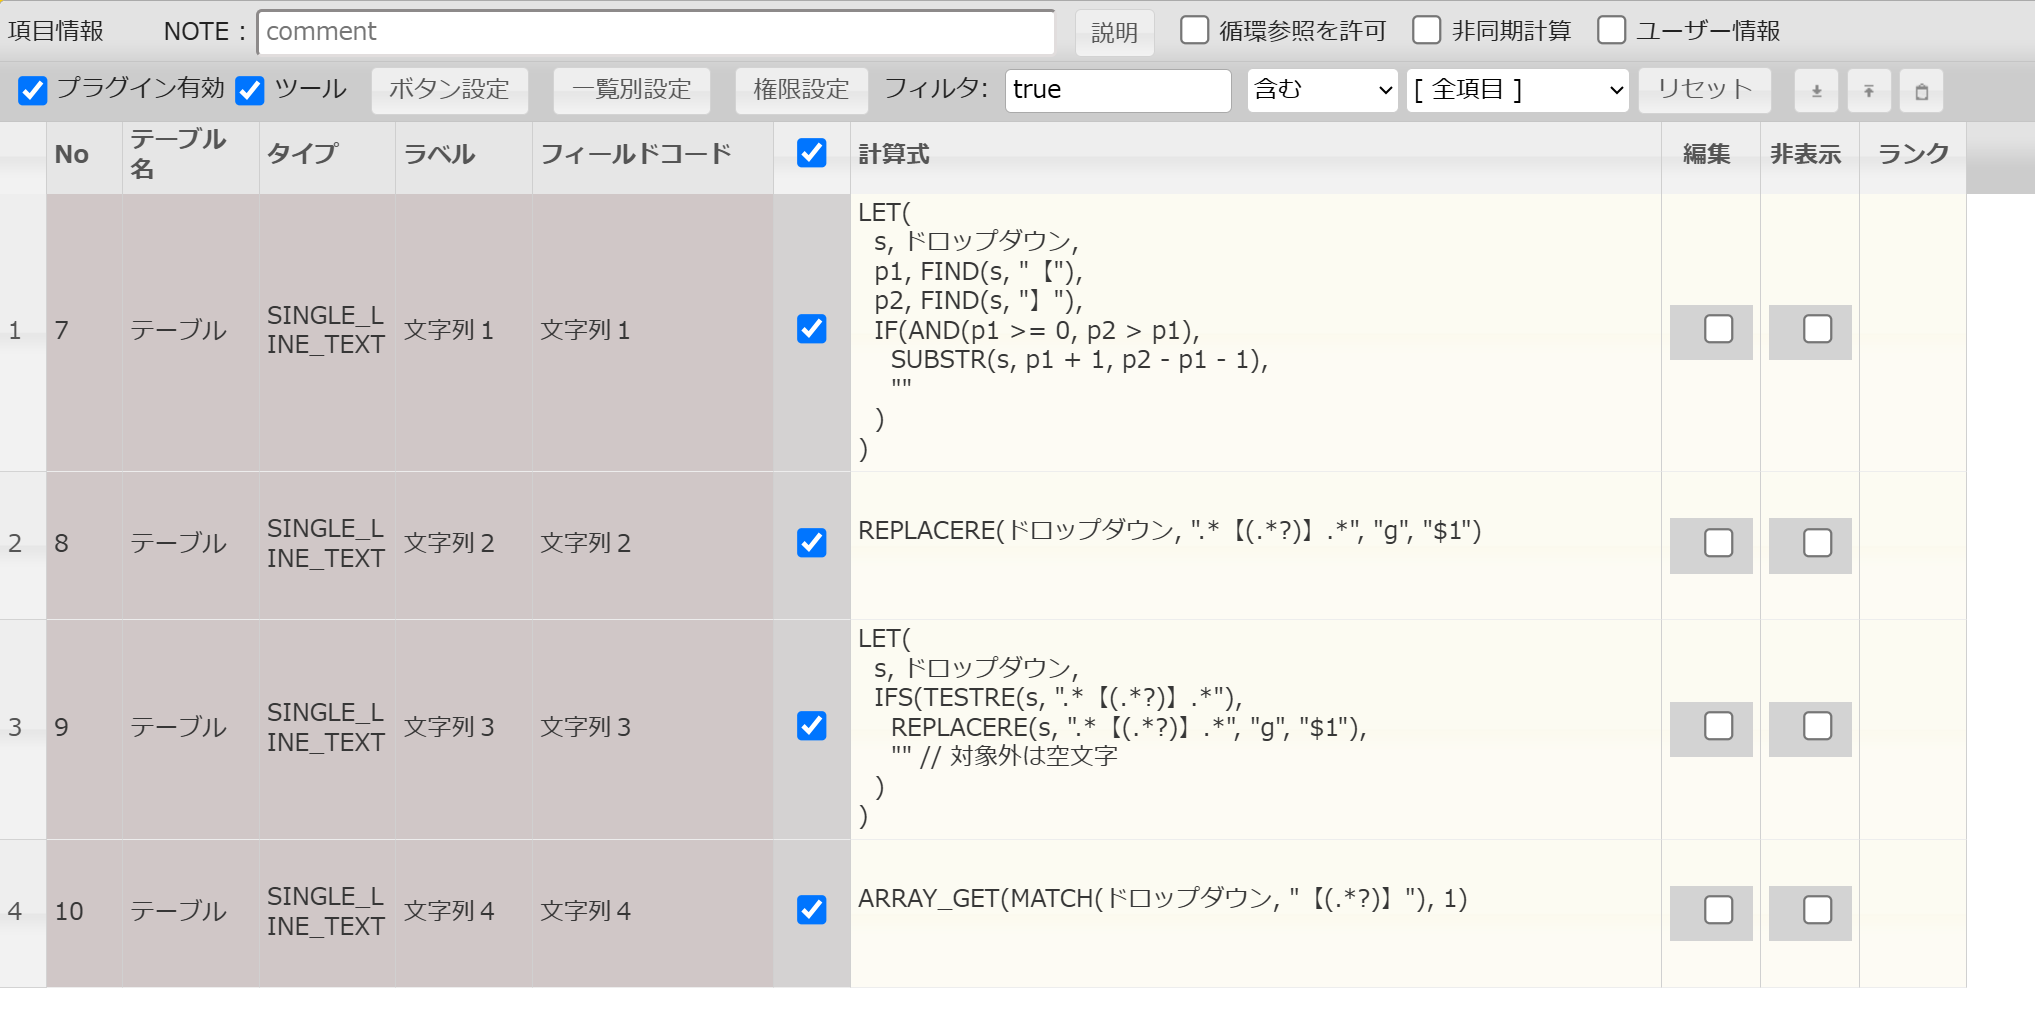Check 非表示 box for 文字列 3 row

[x=1817, y=726]
